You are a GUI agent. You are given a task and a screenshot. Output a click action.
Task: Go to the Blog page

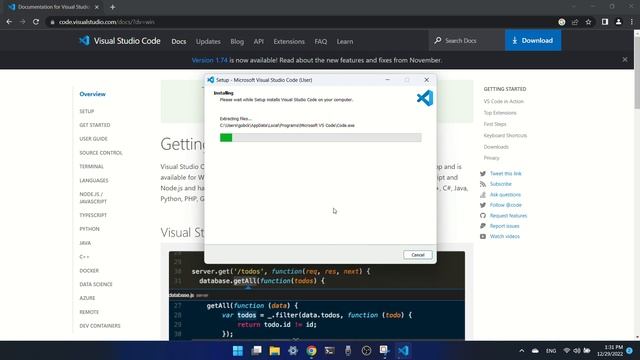pyautogui.click(x=237, y=41)
